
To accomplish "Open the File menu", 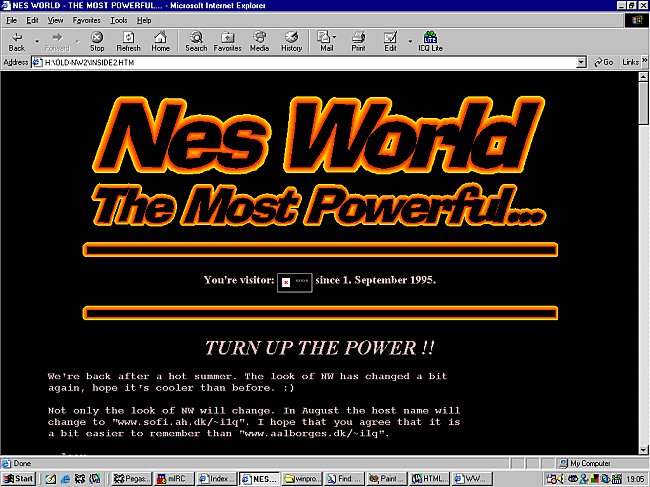I will 11,20.
